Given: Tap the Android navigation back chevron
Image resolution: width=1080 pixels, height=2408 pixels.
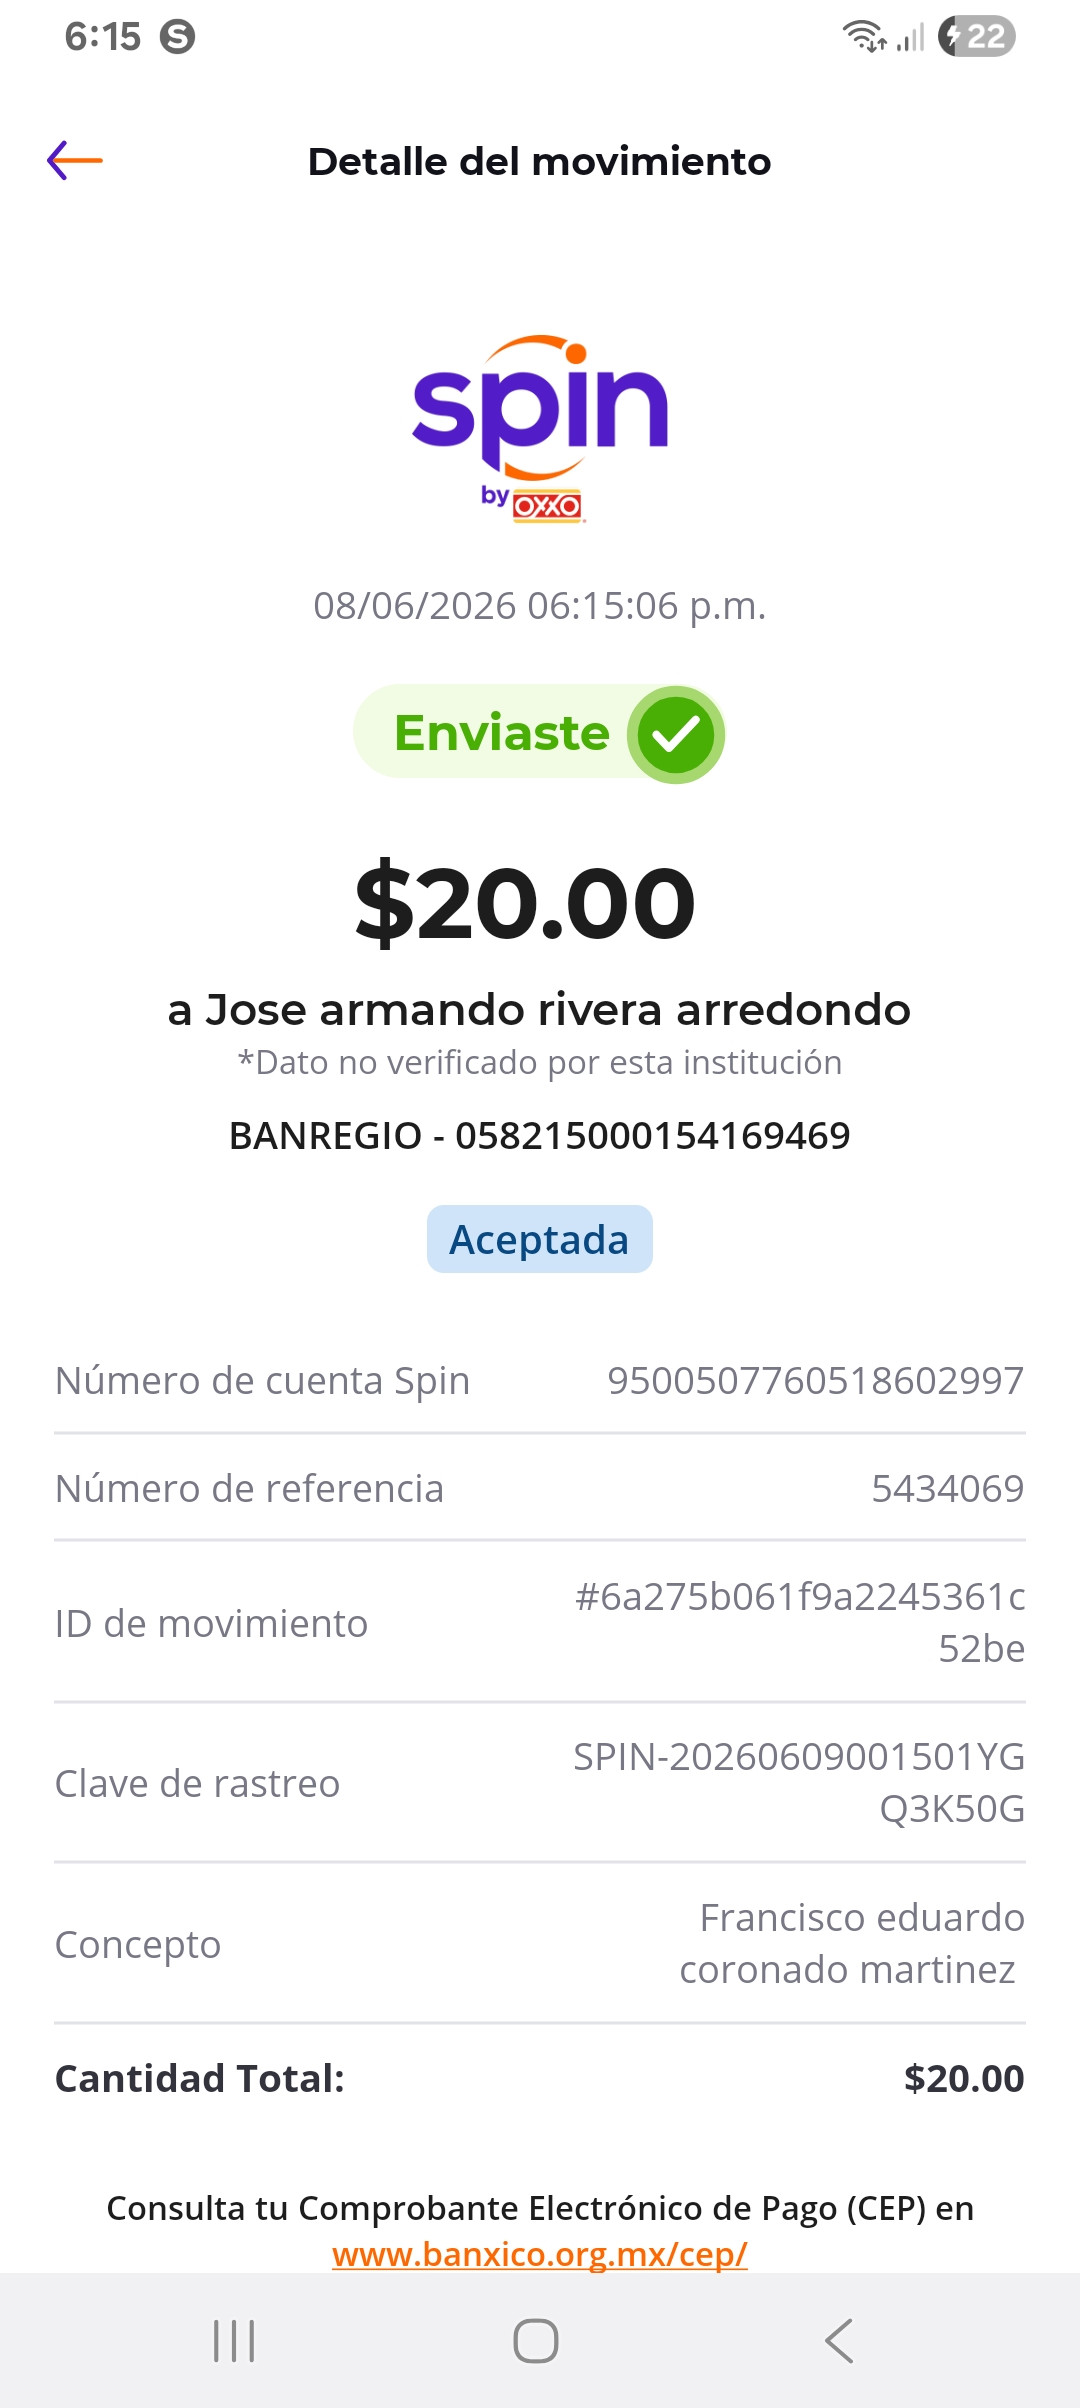Looking at the screenshot, I should pyautogui.click(x=839, y=2341).
